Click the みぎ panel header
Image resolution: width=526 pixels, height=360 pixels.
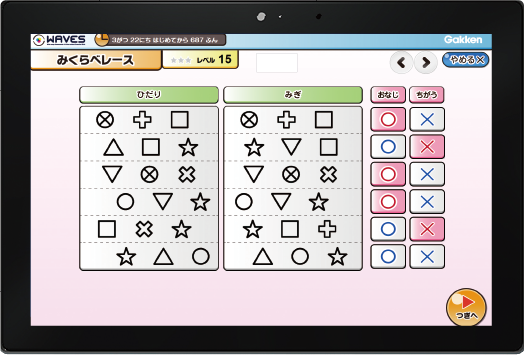(x=293, y=95)
